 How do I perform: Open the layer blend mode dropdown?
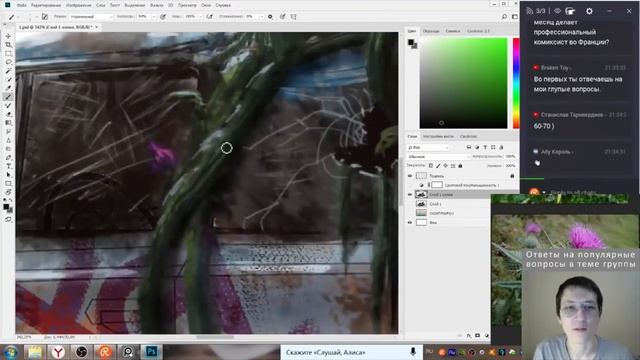(x=438, y=157)
